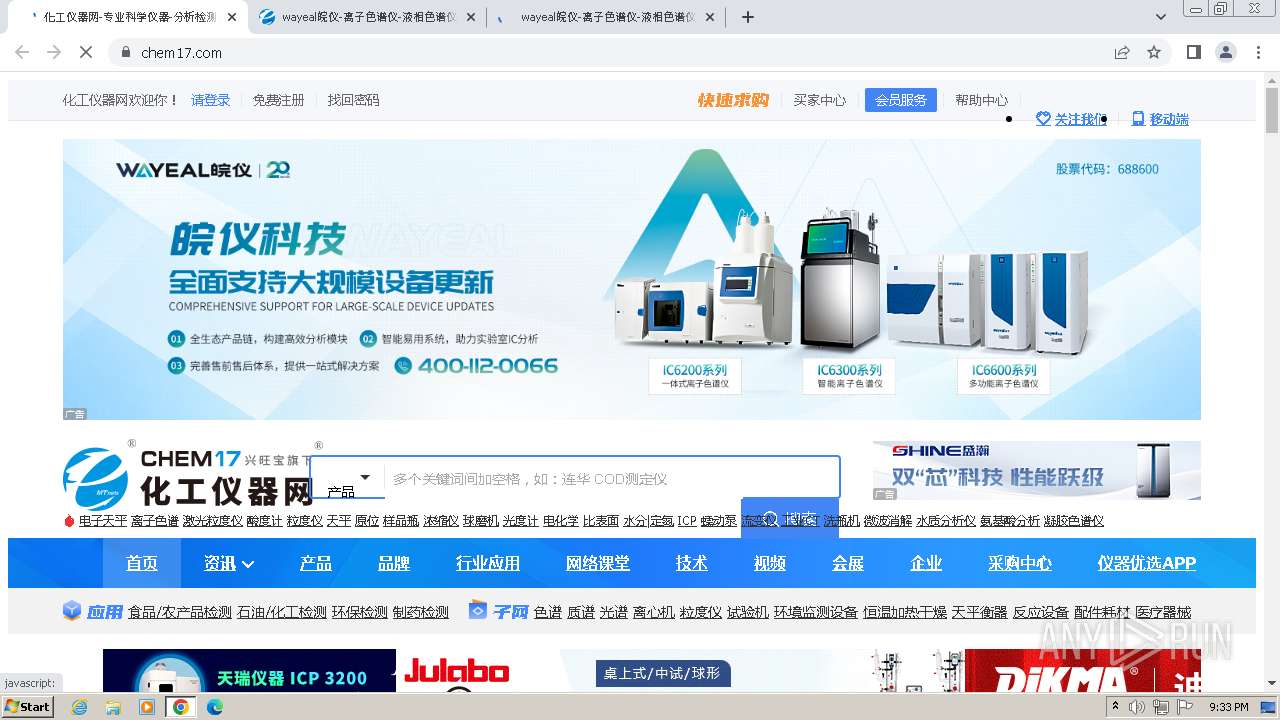Click 免费注册 register link

[278, 100]
